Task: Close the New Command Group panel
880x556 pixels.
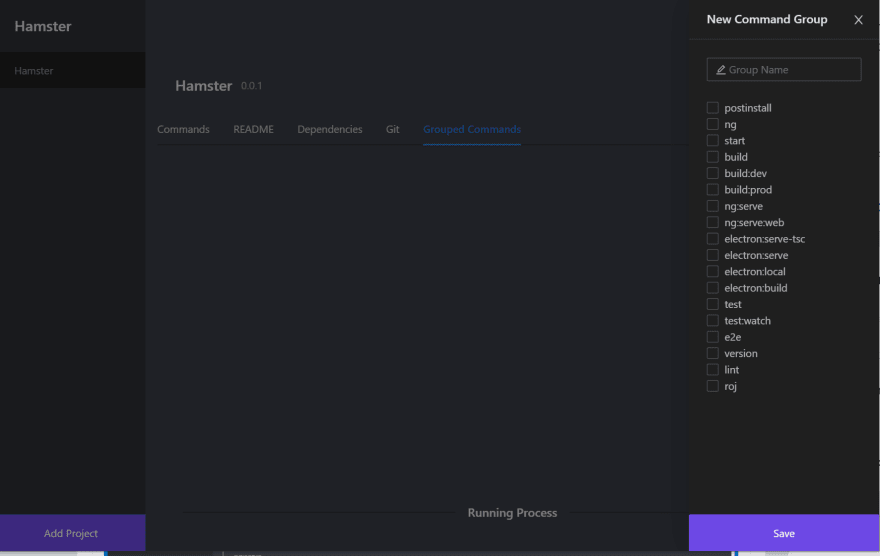Action: pos(858,20)
